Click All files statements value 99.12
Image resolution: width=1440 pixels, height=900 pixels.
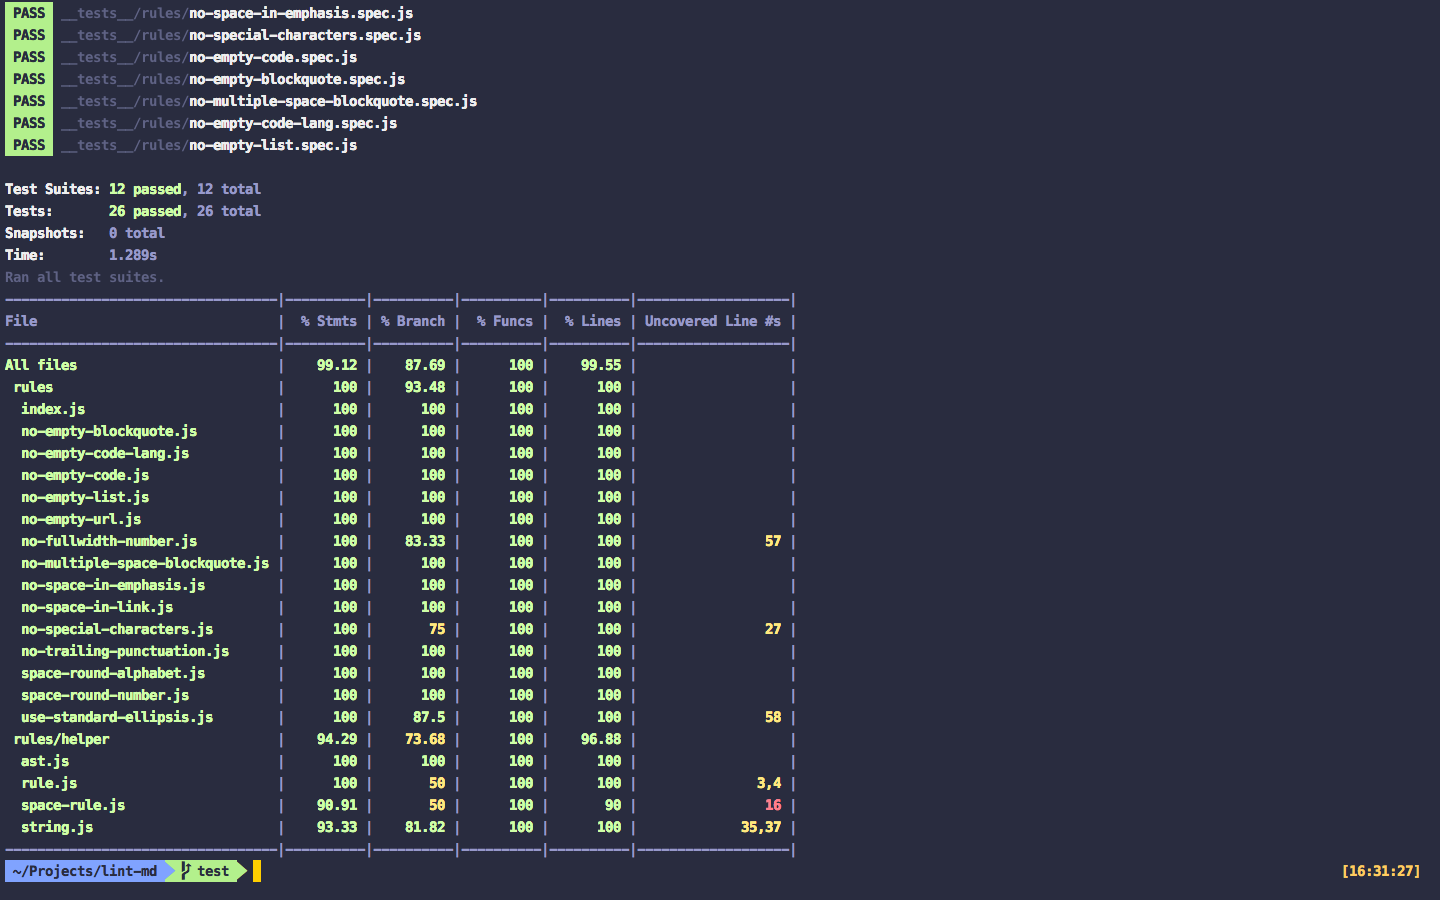click(x=337, y=365)
